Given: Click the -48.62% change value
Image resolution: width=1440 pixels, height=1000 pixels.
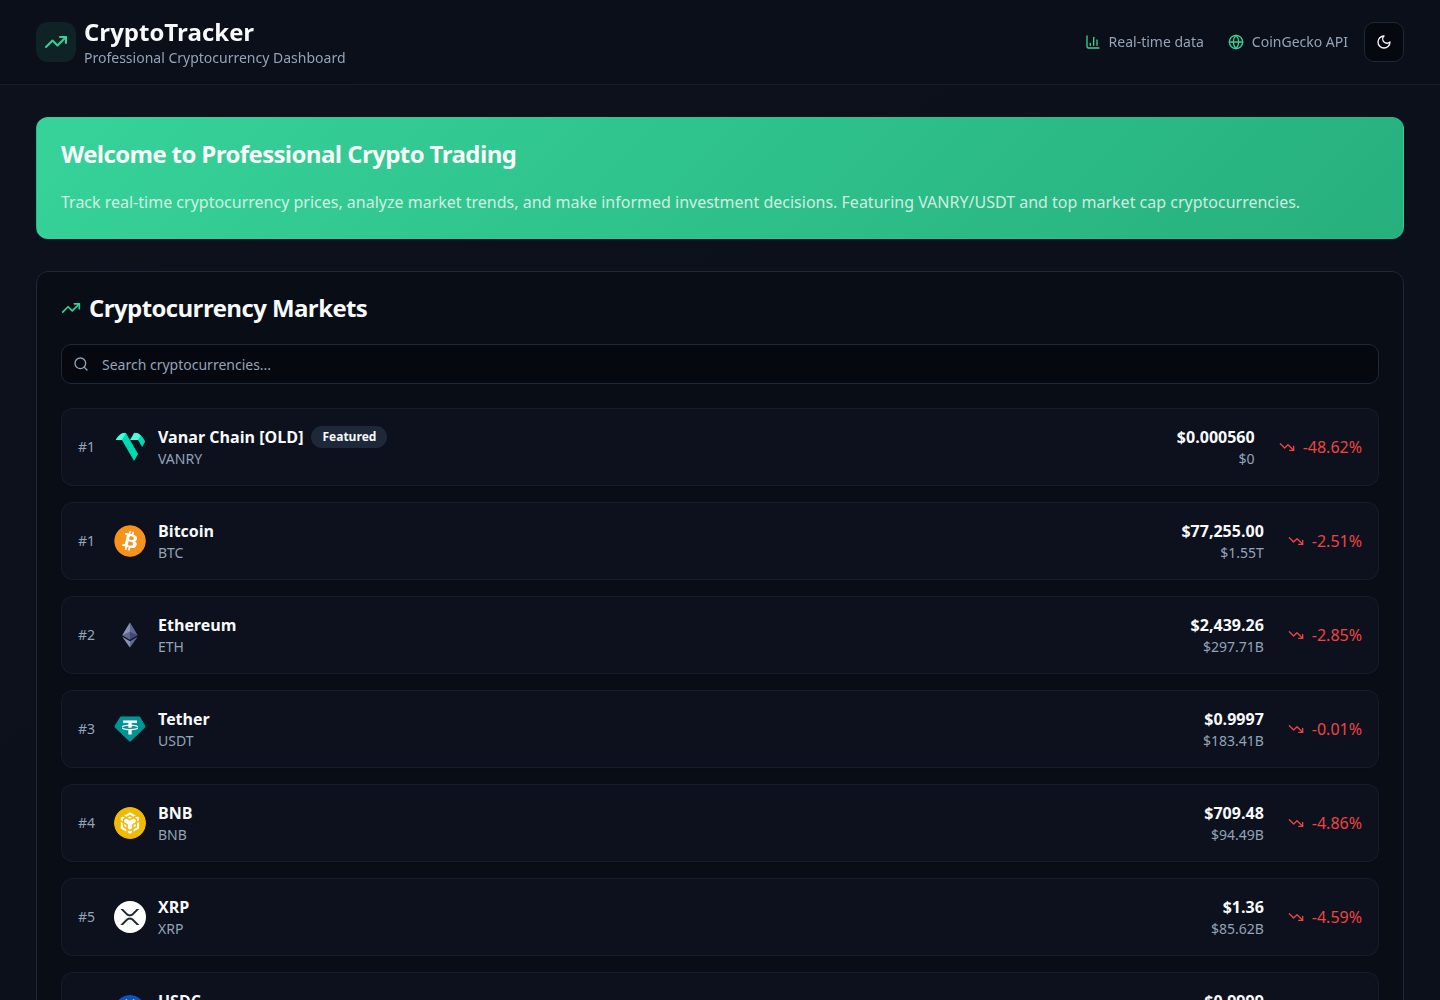Looking at the screenshot, I should tap(1332, 447).
